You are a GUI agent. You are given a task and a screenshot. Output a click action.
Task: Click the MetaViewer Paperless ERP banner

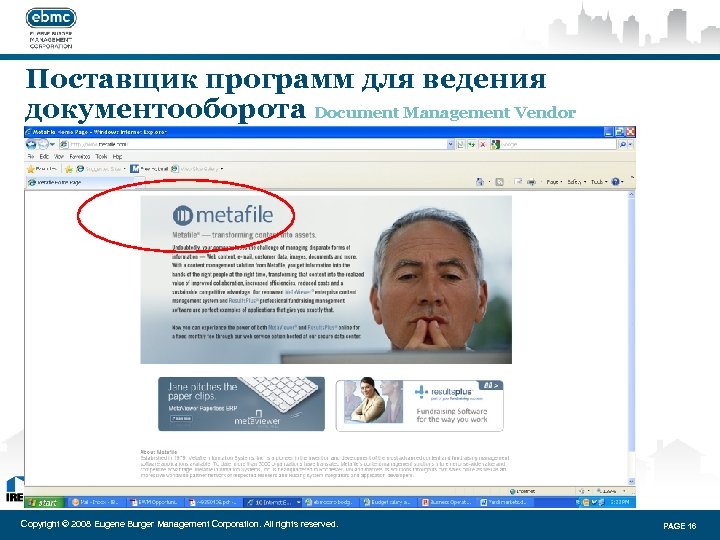click(242, 404)
